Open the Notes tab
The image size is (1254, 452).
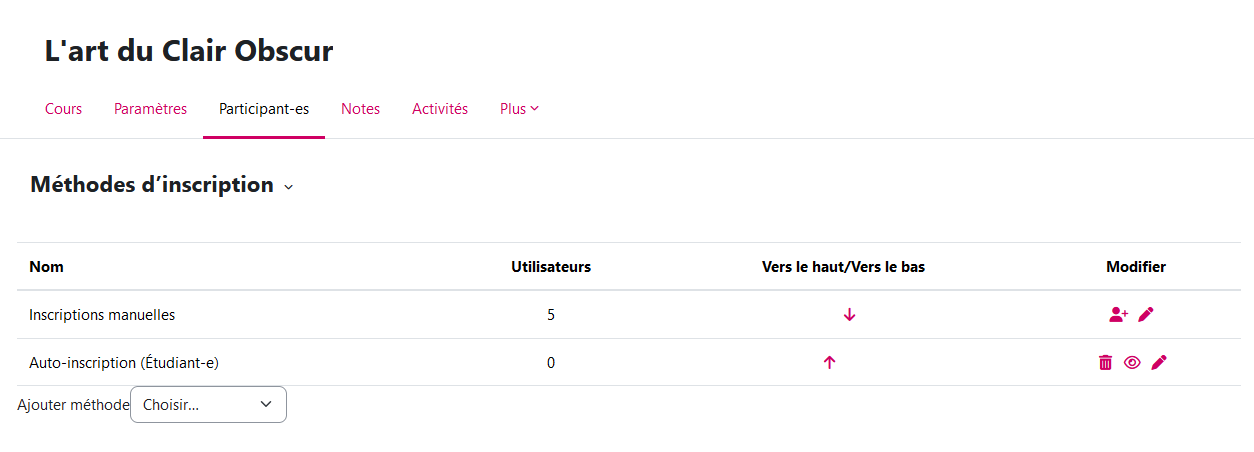[360, 109]
